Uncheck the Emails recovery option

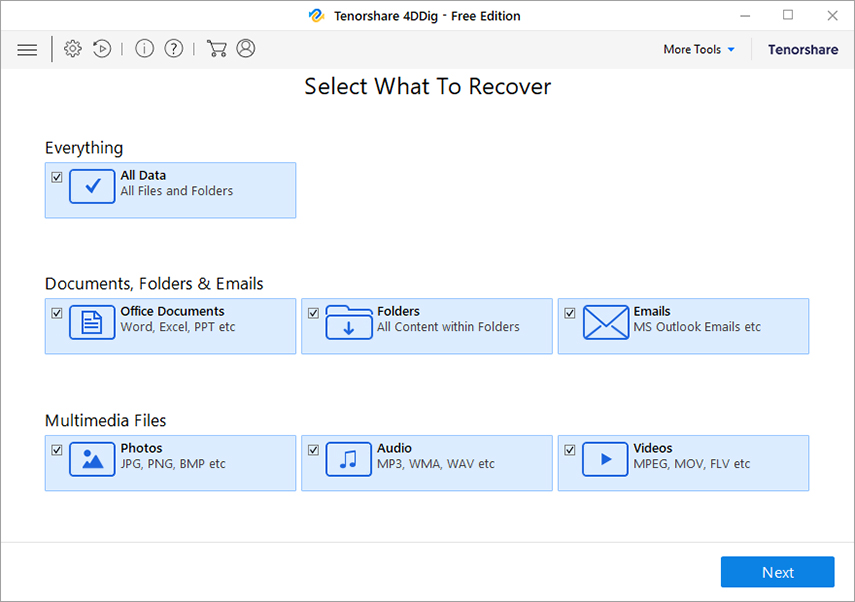[570, 313]
